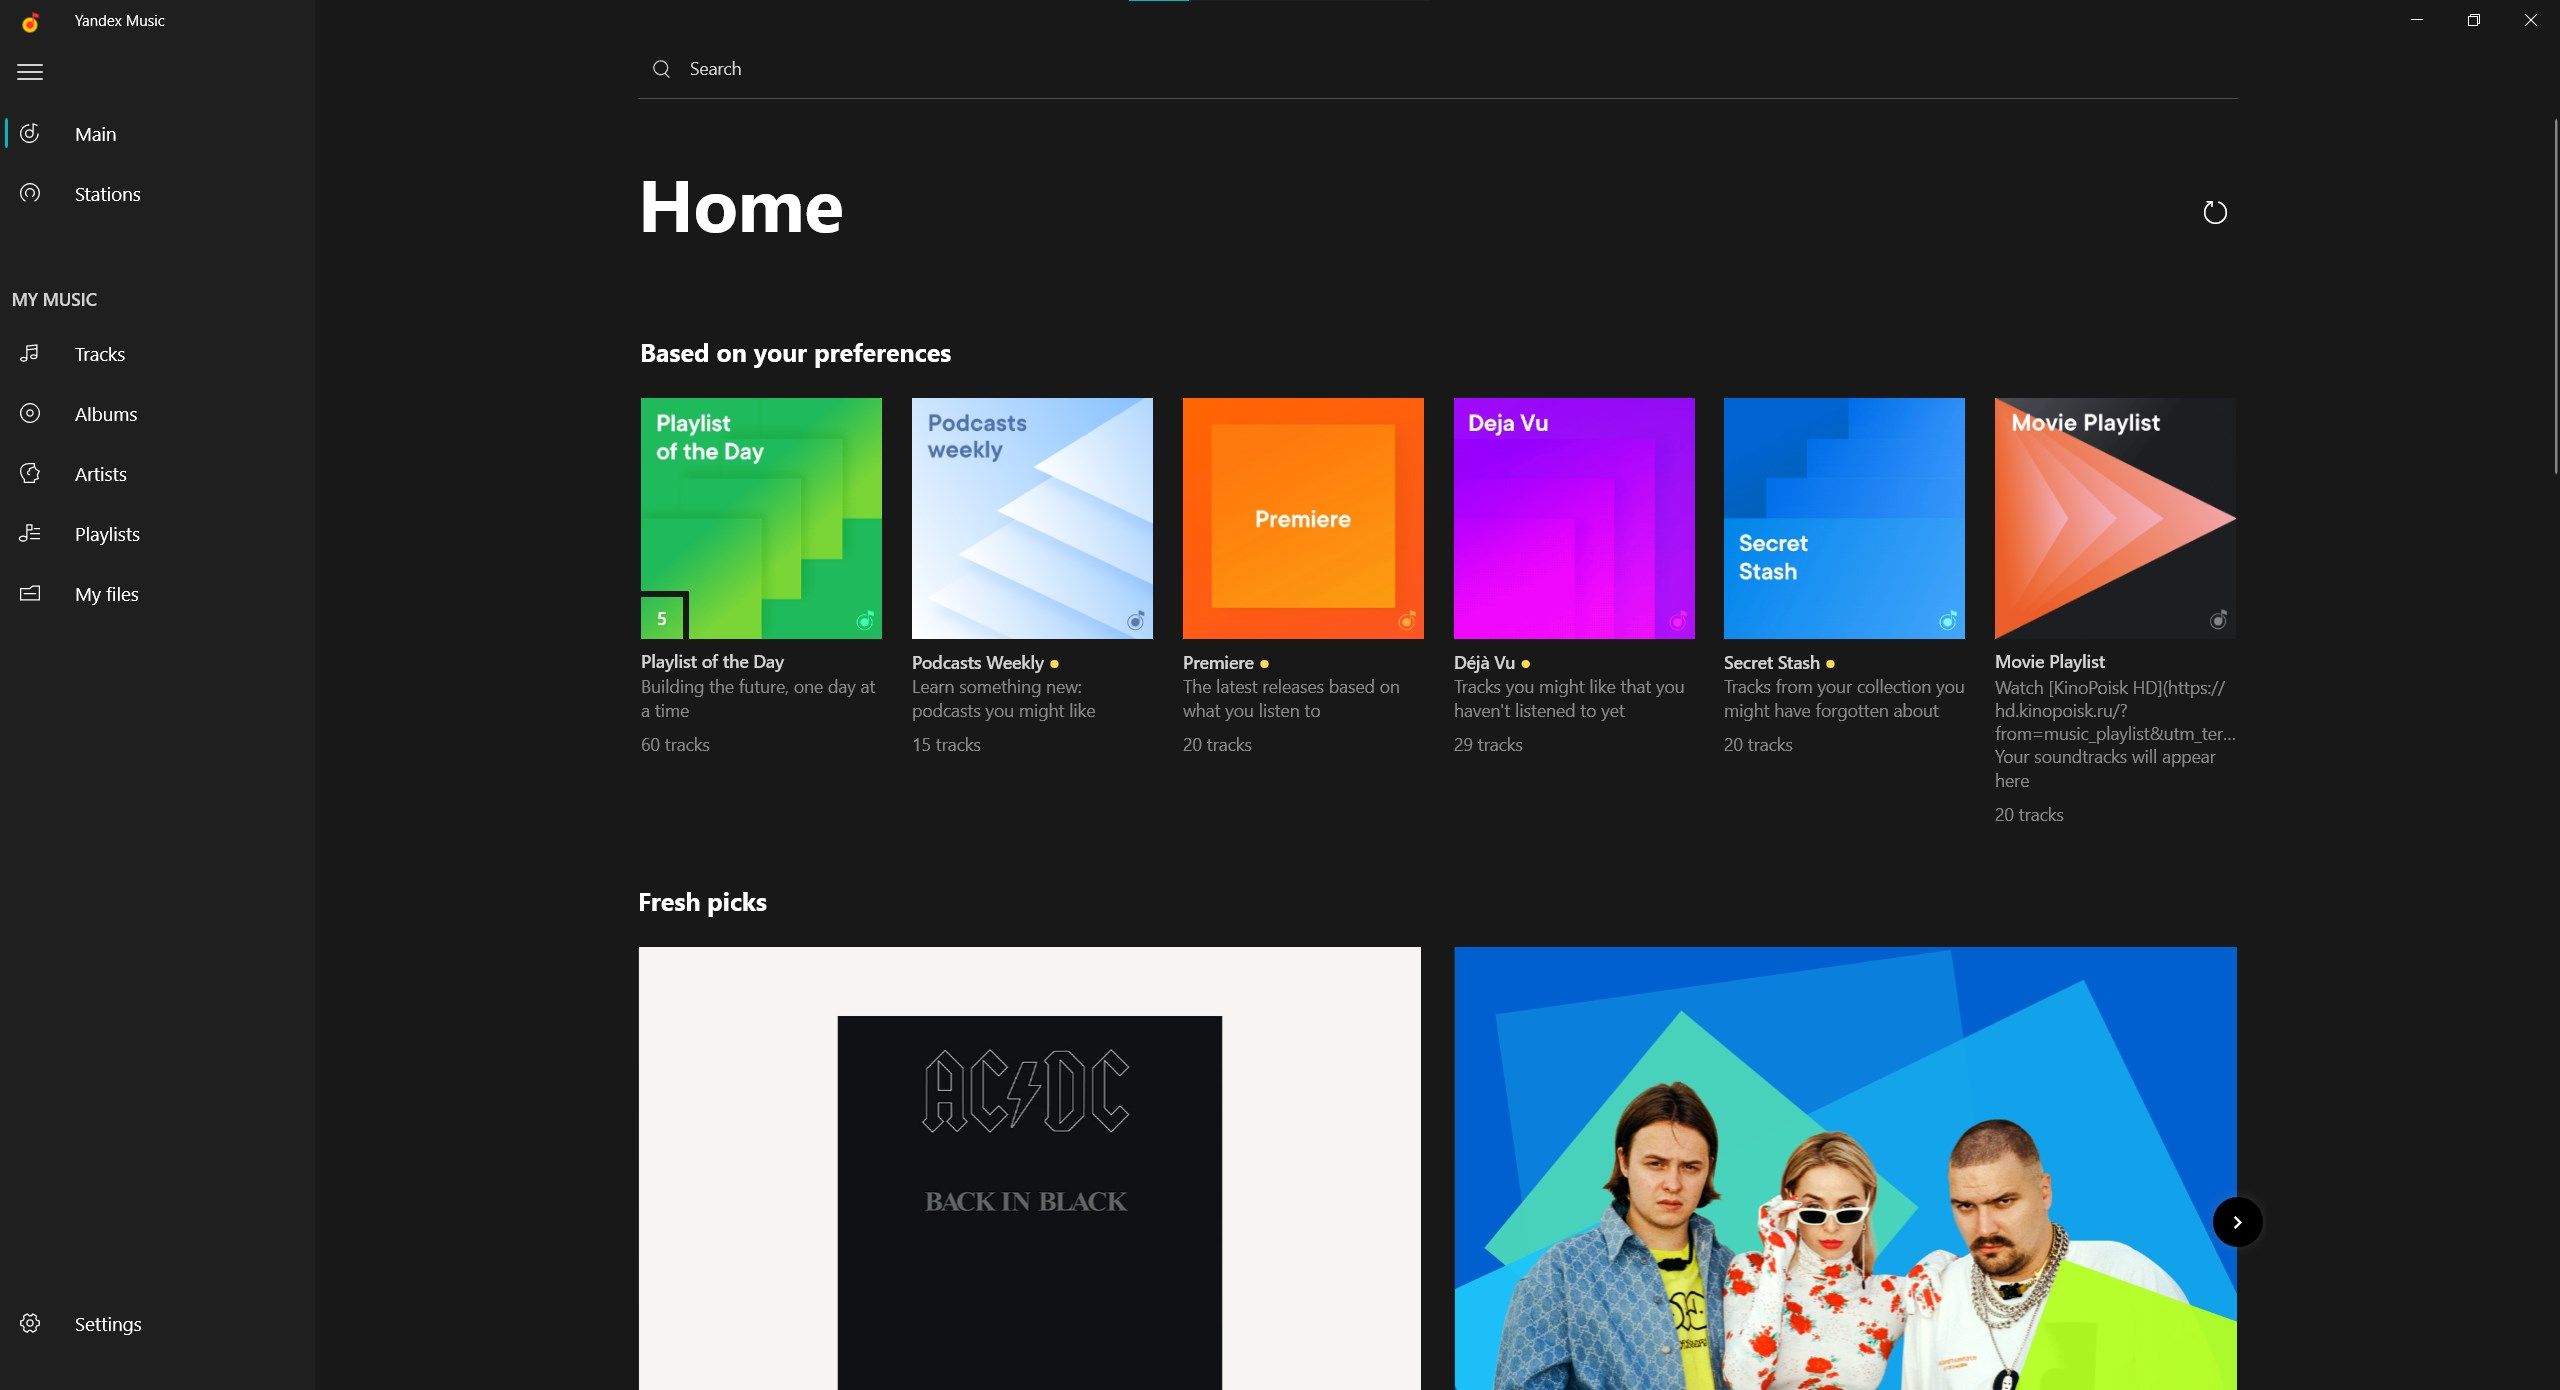Click the Movie Playlist title link
Viewport: 2560px width, 1390px height.
point(2049,662)
